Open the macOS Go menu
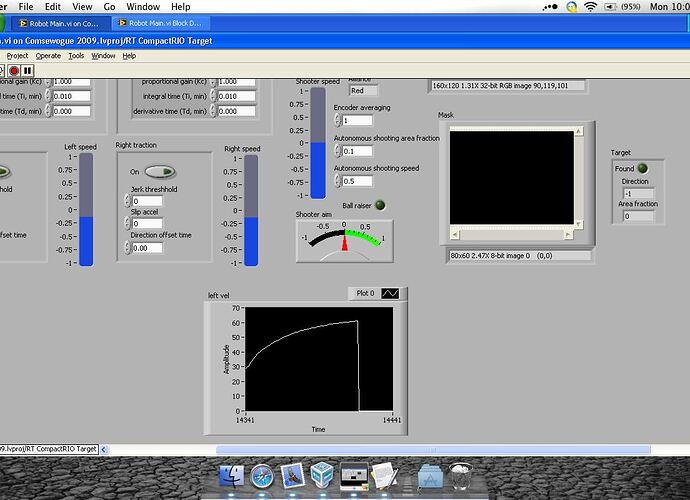The image size is (690, 500). pos(109,7)
